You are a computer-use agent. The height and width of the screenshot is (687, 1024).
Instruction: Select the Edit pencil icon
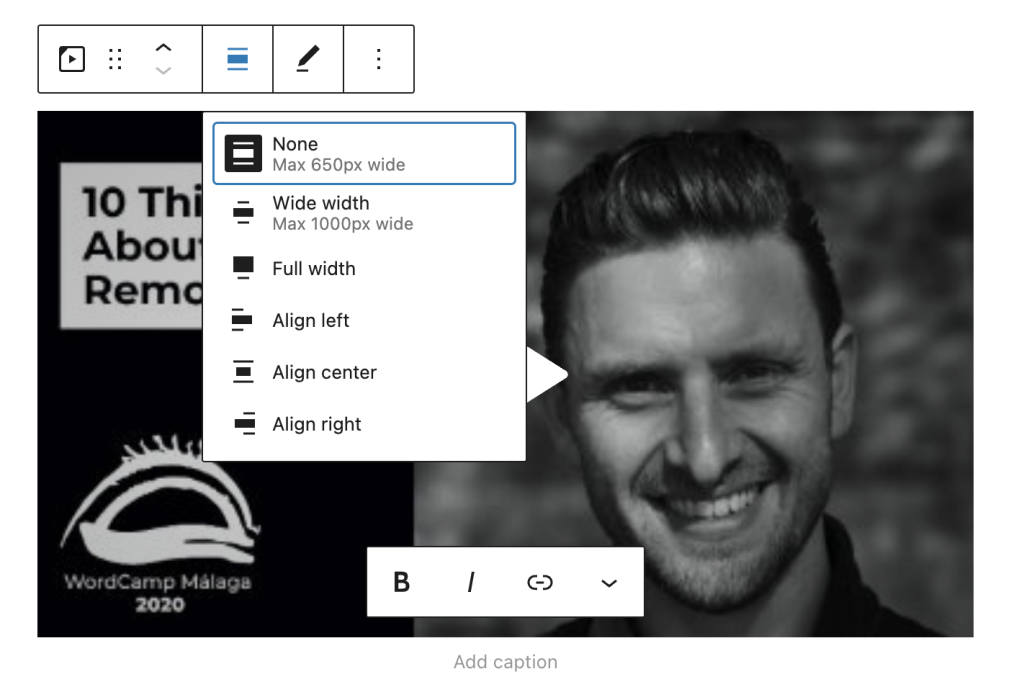click(x=308, y=59)
